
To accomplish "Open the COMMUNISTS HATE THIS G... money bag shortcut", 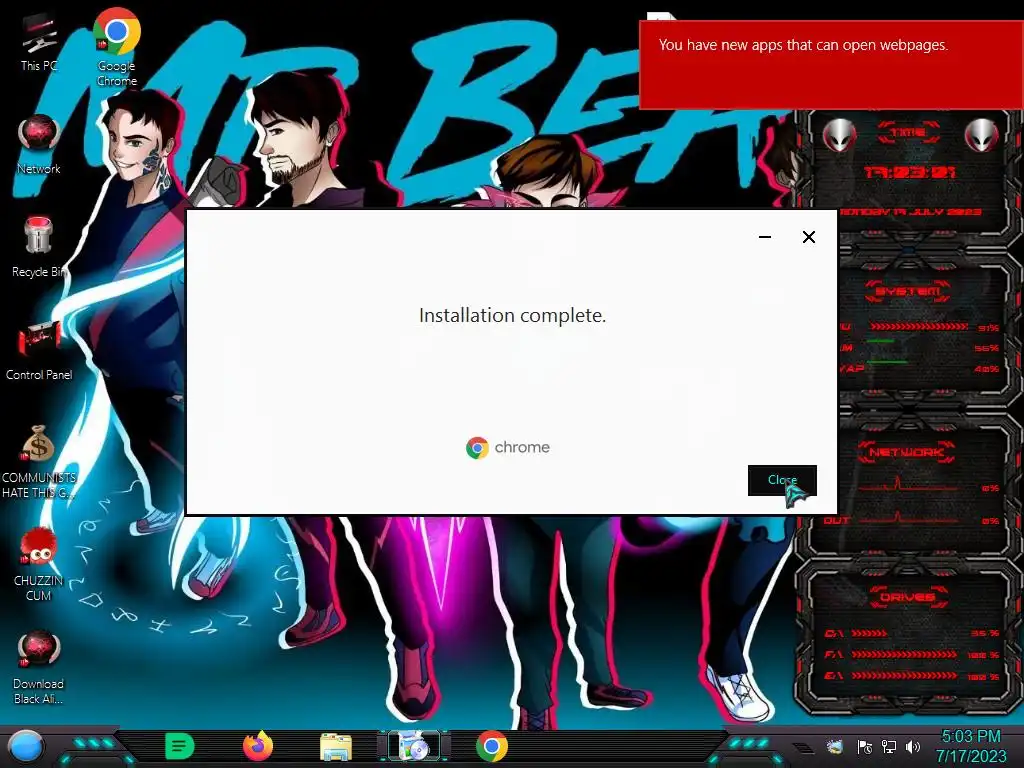I will pyautogui.click(x=39, y=461).
